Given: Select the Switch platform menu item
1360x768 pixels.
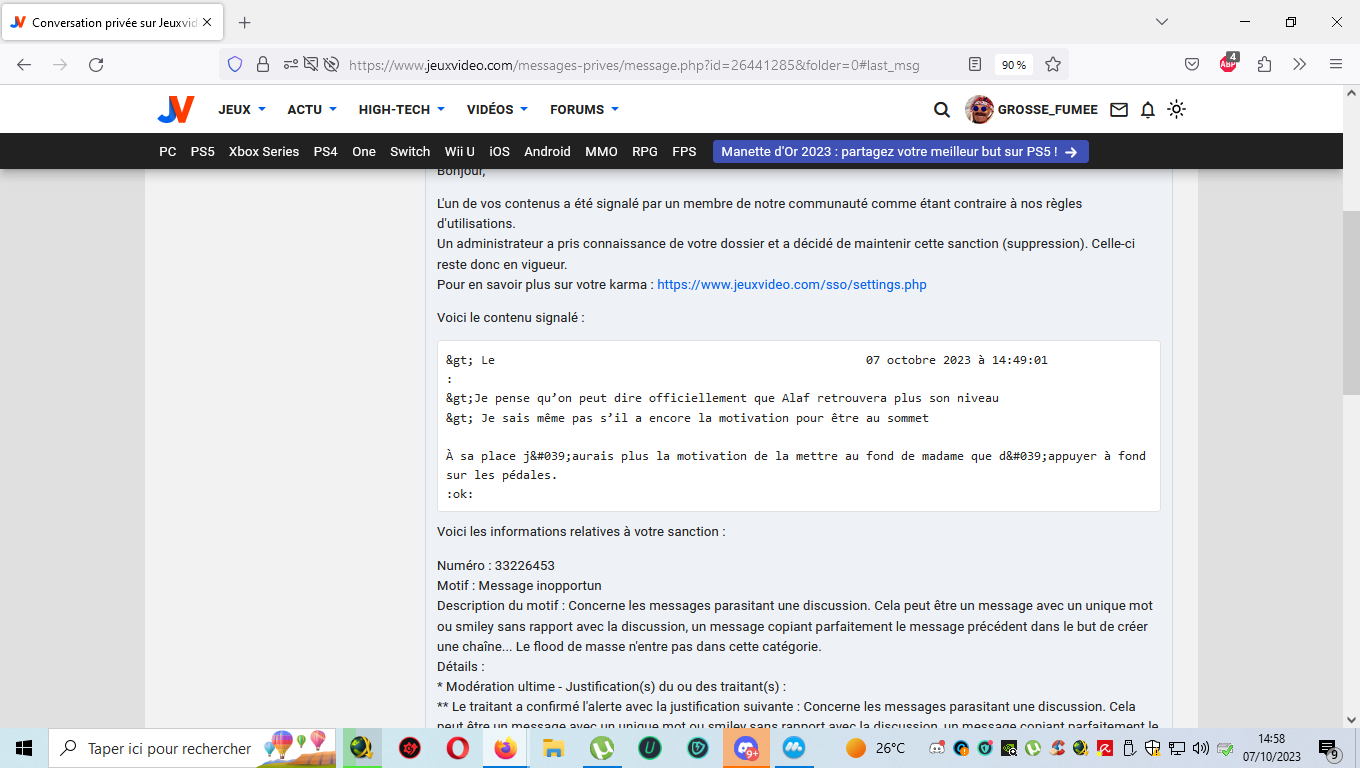Looking at the screenshot, I should 409,152.
